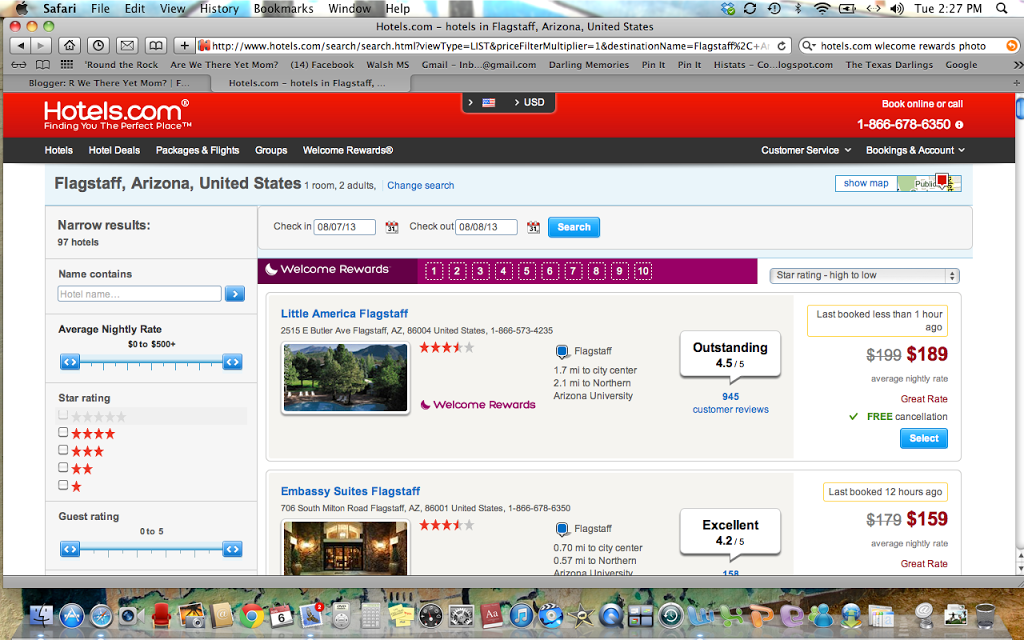
Task: Open Reading List glasses icon in bookmarks bar
Action: (x=20, y=65)
